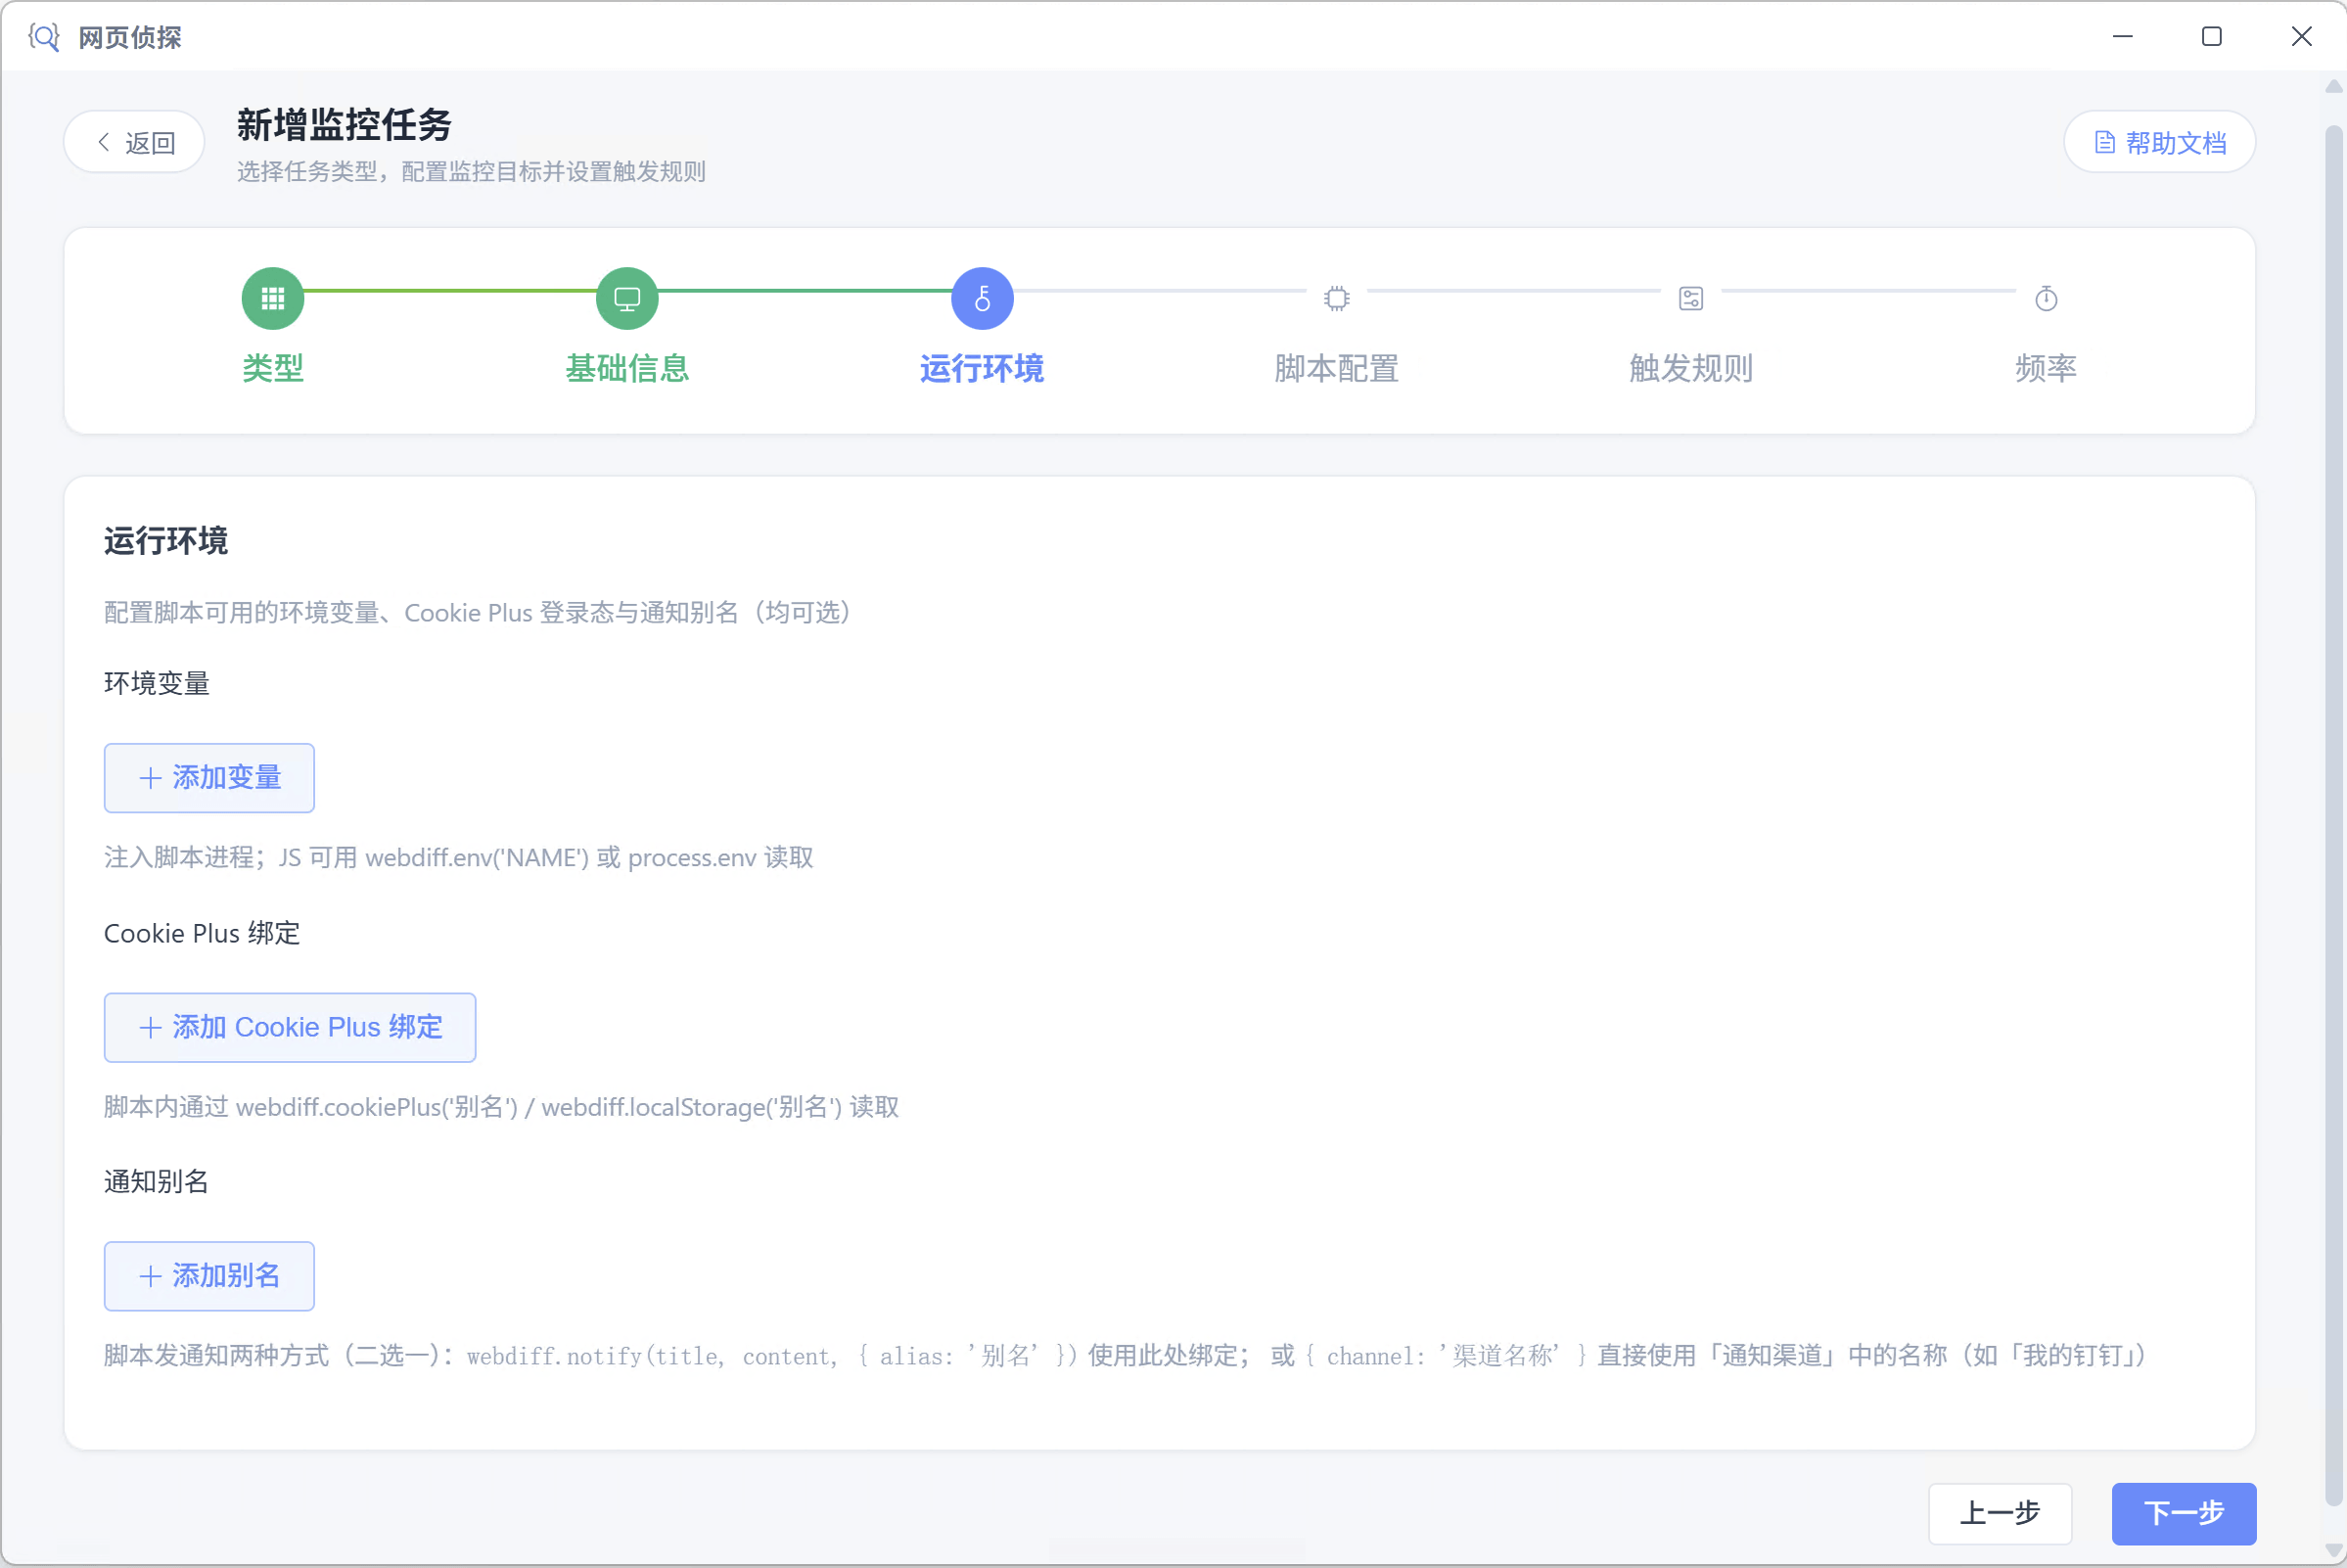2347x1568 pixels.
Task: Select the 脚本配置 step label
Action: coord(1336,368)
